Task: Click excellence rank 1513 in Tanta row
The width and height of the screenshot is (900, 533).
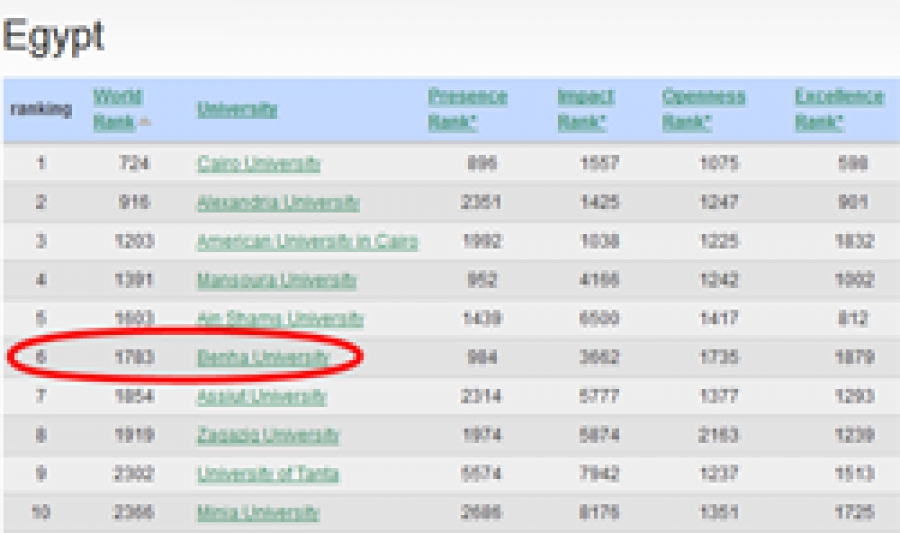Action: click(x=855, y=474)
